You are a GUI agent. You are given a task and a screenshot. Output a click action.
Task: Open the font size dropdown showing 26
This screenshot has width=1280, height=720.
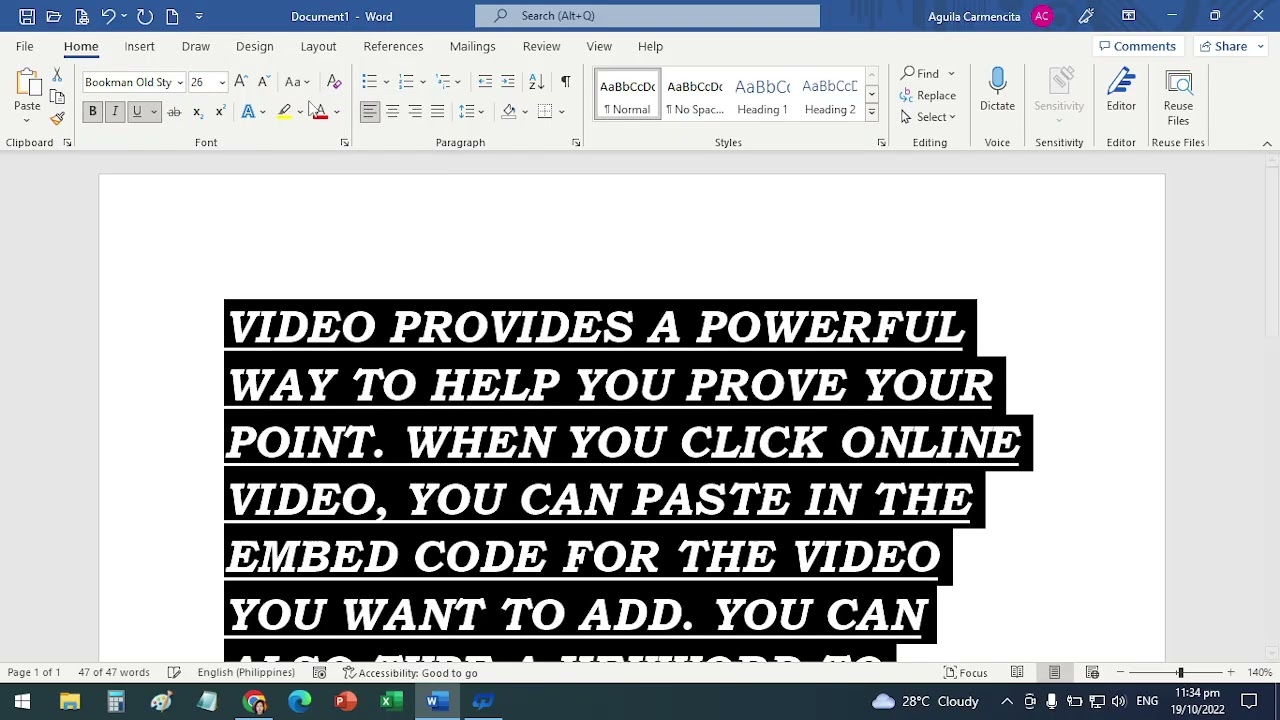tap(222, 83)
